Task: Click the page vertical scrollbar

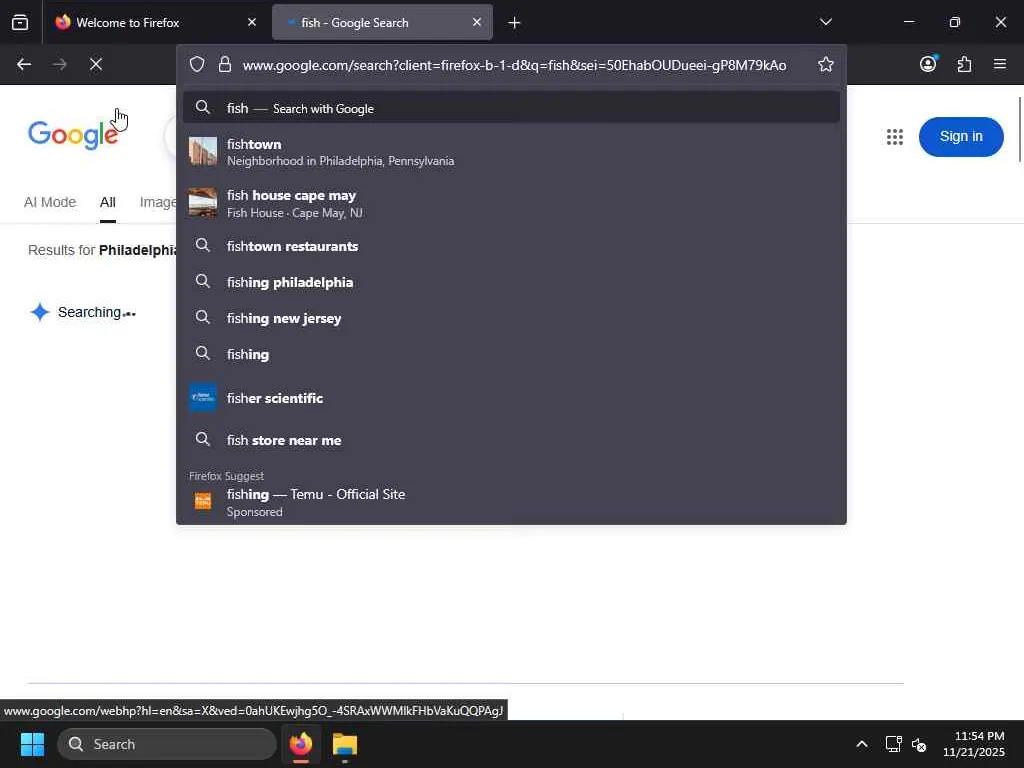Action: click(1019, 129)
